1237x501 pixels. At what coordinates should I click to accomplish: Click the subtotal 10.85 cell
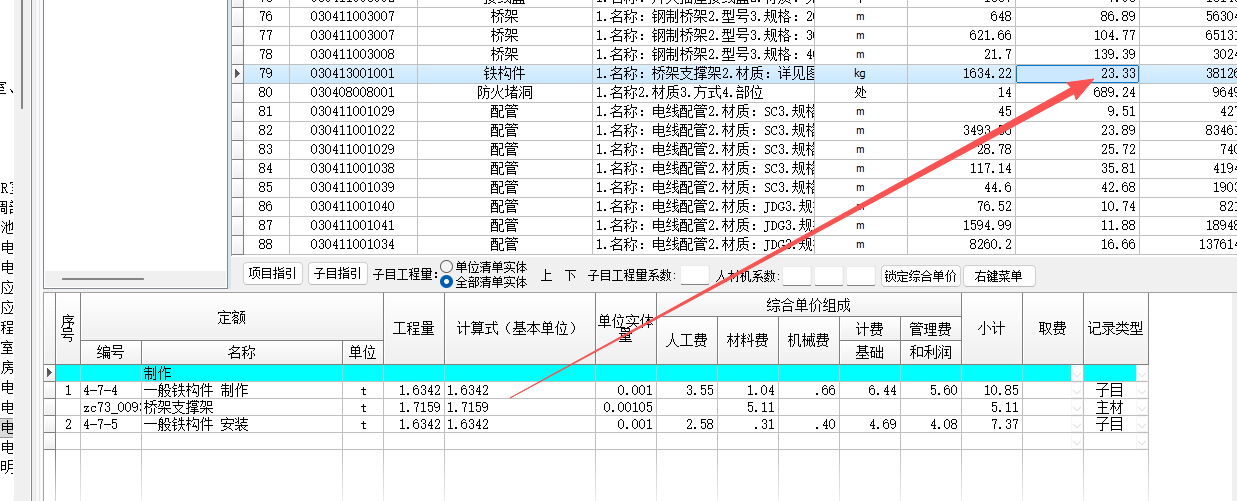992,391
